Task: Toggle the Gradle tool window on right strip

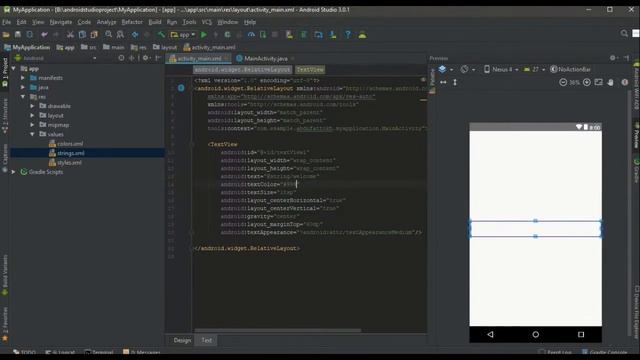Action: point(636,170)
